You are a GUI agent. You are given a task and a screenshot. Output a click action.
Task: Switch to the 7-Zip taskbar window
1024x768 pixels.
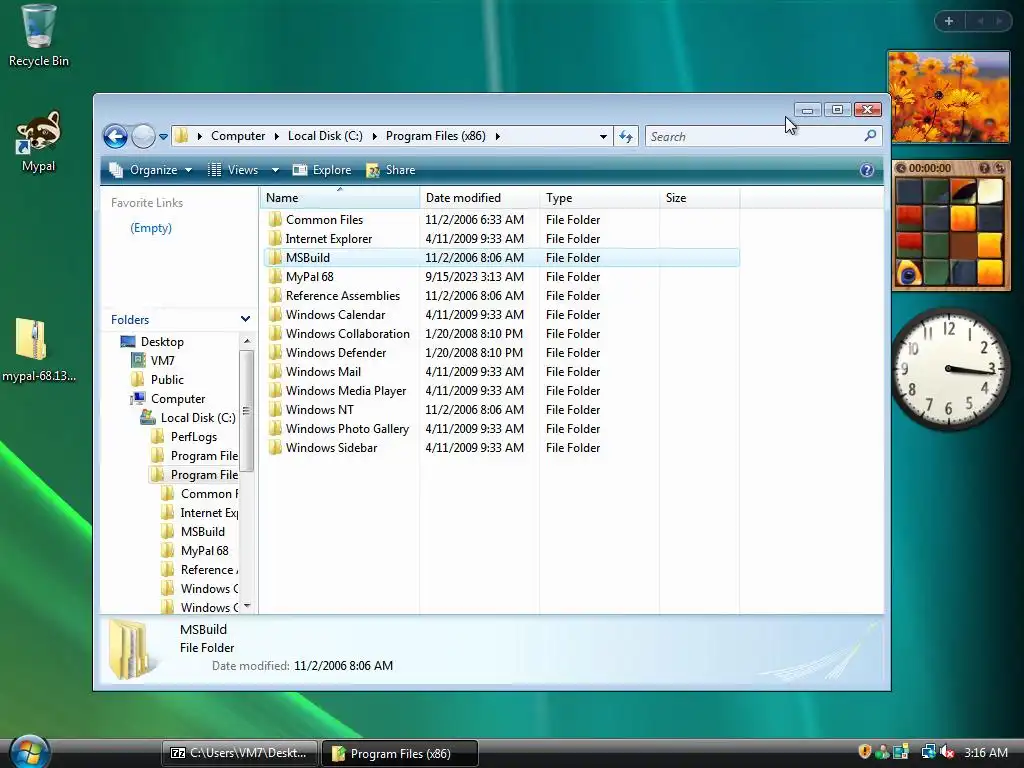(x=239, y=753)
